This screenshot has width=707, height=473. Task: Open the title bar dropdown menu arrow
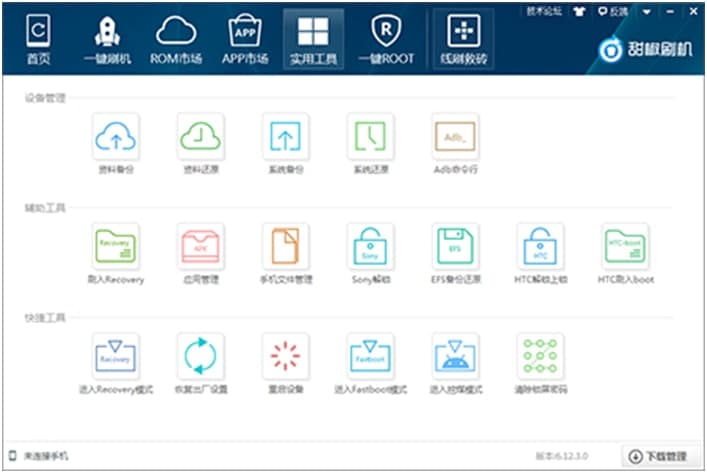(647, 12)
